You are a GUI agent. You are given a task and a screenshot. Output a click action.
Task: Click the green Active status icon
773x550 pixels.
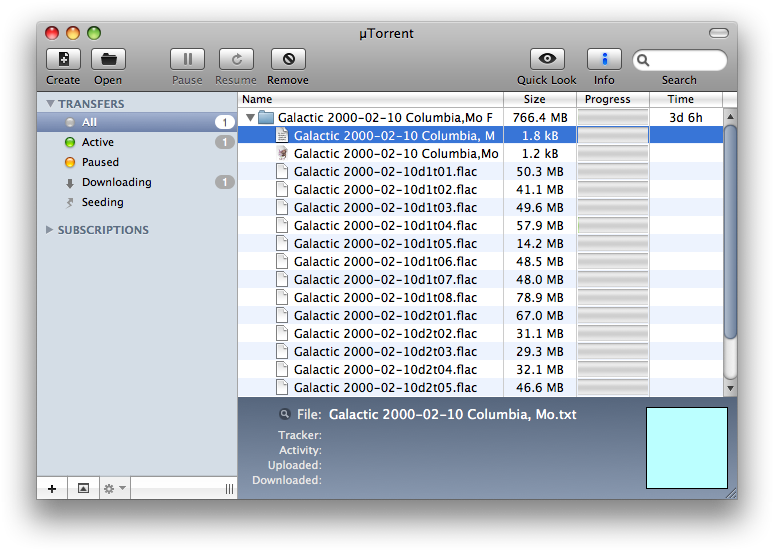tap(70, 142)
